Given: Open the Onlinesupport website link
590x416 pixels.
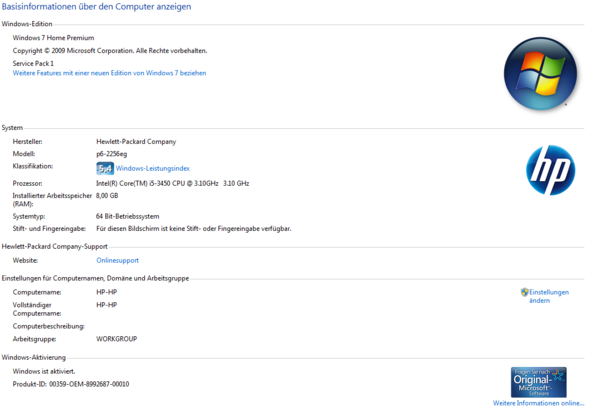Looking at the screenshot, I should pos(117,260).
